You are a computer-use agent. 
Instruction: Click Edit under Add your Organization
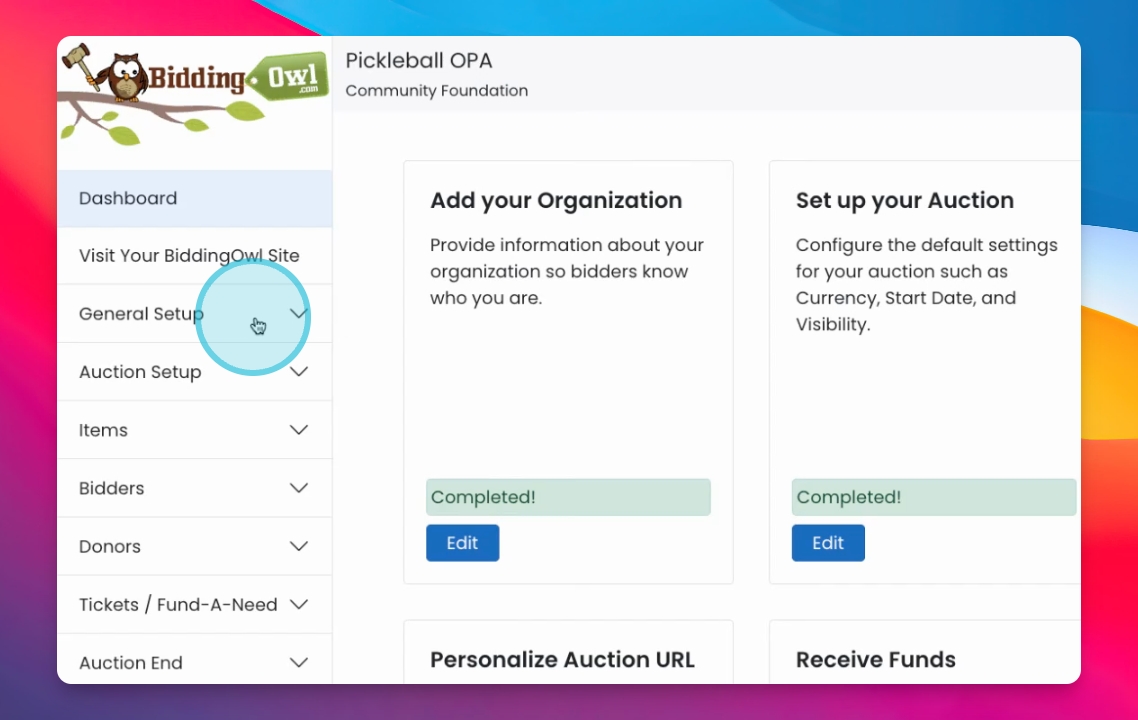(x=462, y=543)
